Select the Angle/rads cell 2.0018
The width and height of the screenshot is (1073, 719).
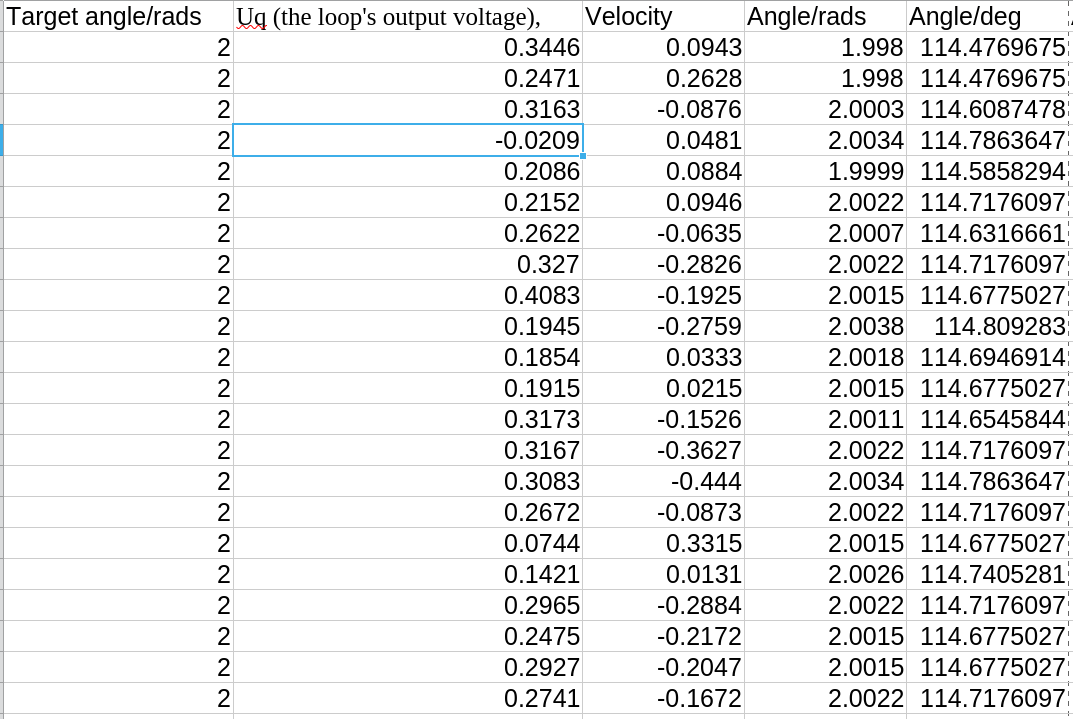(x=825, y=357)
